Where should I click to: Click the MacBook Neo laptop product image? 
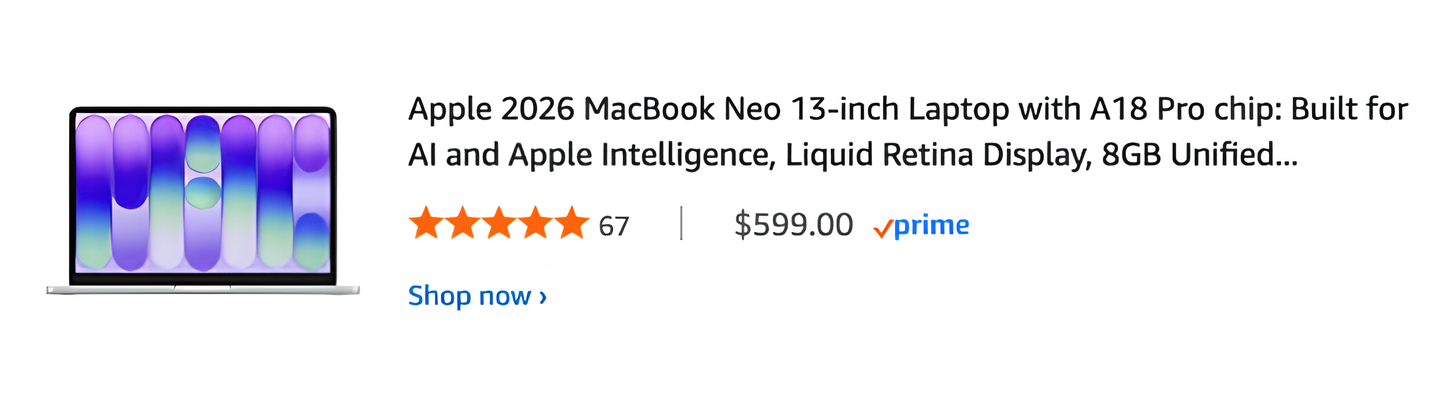click(203, 200)
